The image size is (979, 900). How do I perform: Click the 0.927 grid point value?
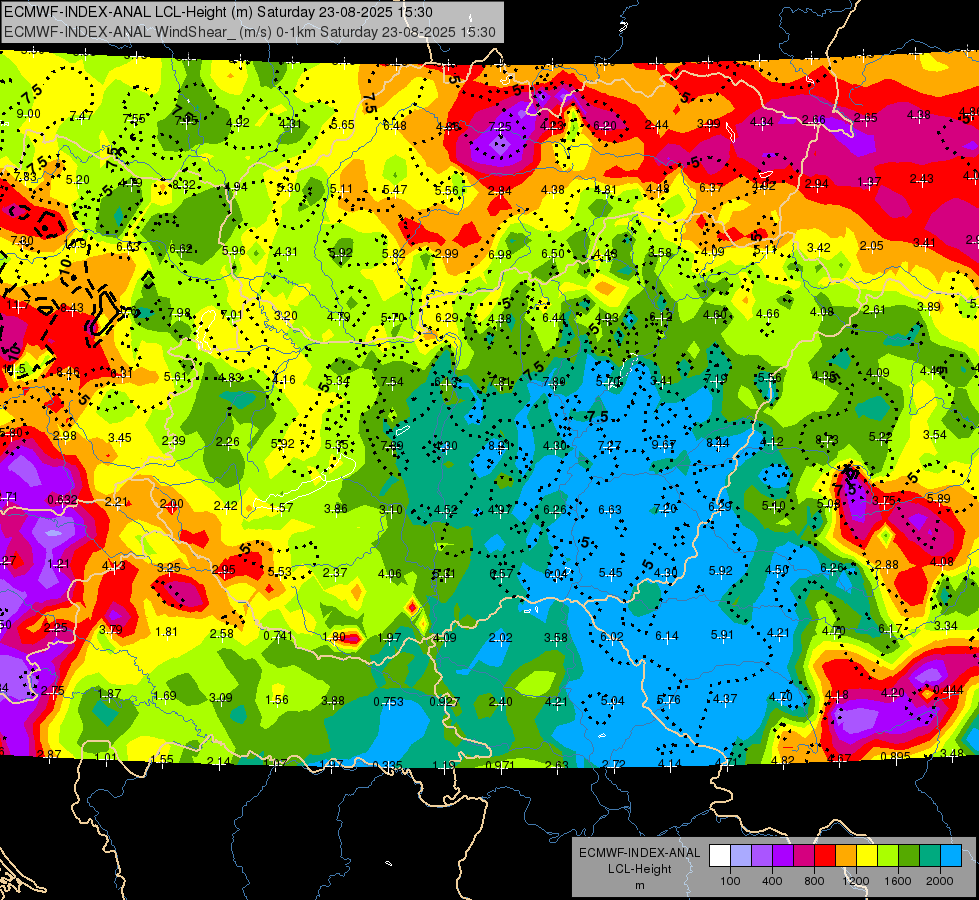point(444,702)
